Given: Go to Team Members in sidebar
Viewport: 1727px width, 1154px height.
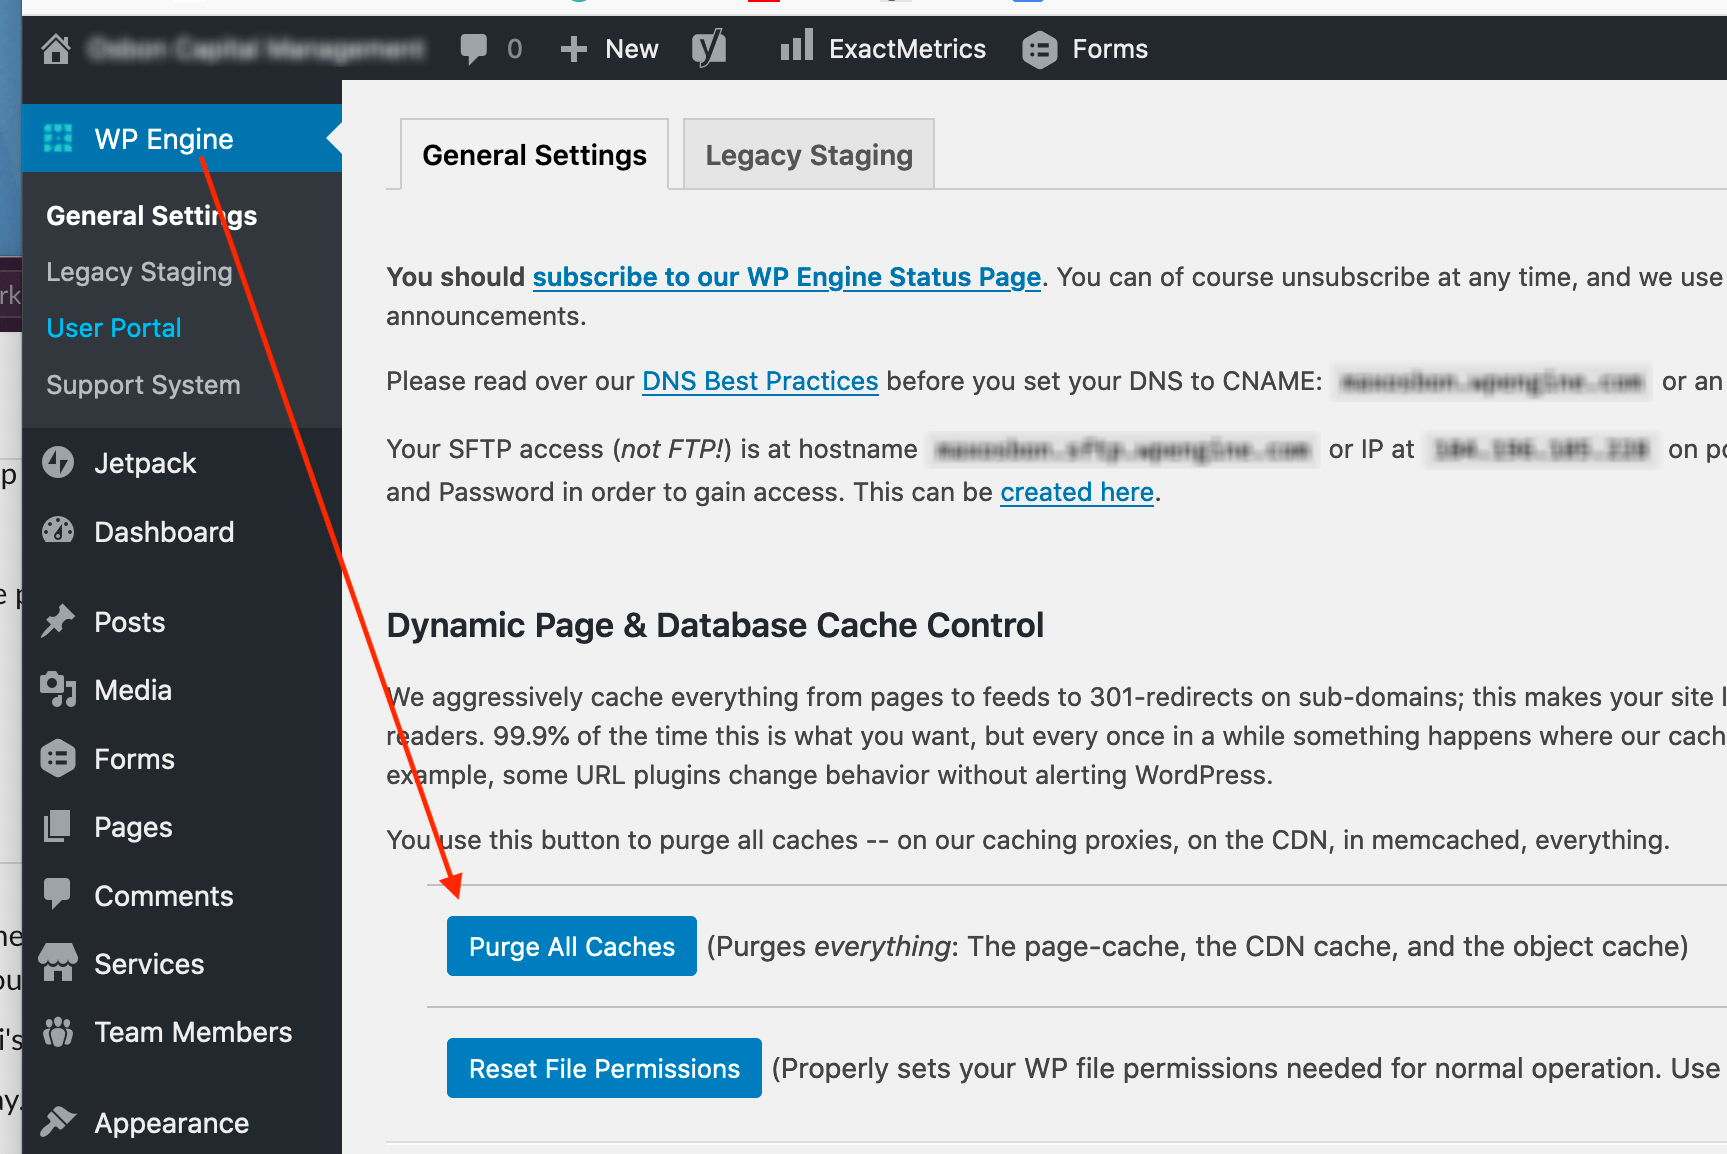Looking at the screenshot, I should point(193,1032).
